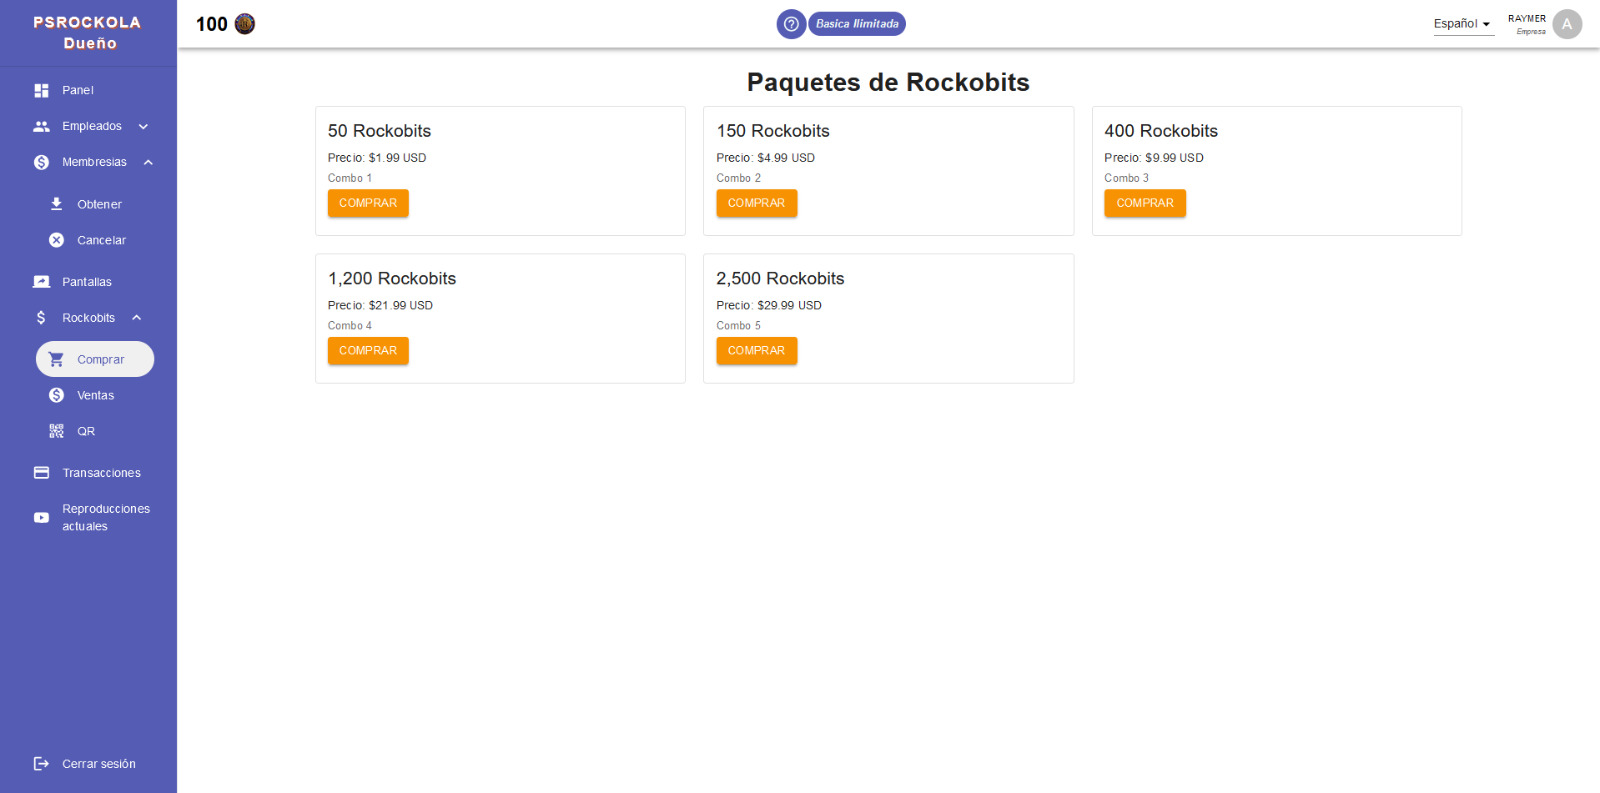Buy the 1,200 Rockobits package

pos(368,351)
